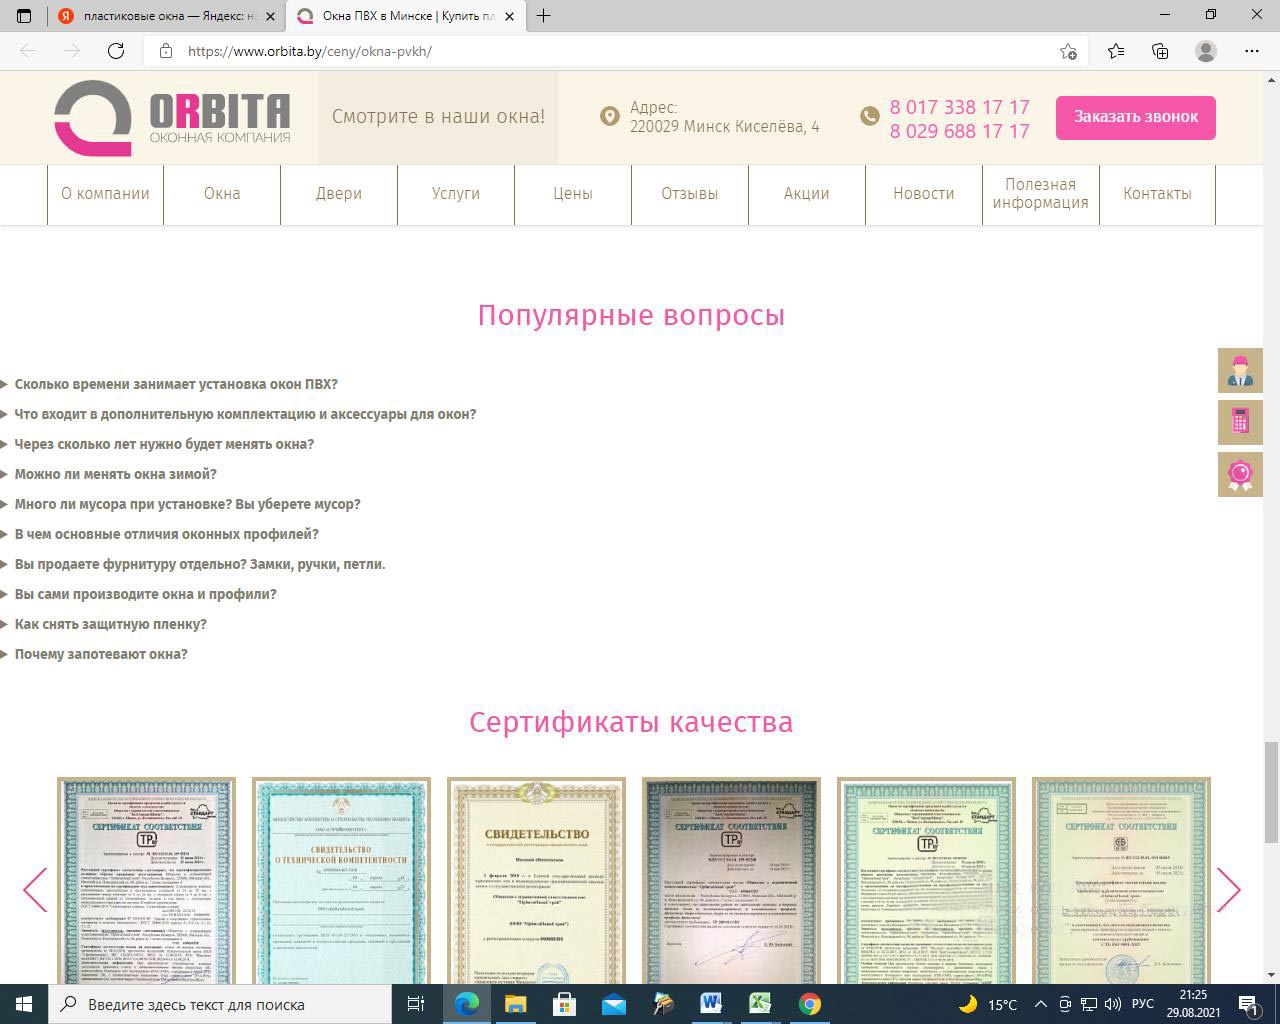1280x1024 pixels.
Task: Call phone number 8 017 338 17 17
Action: pos(959,107)
